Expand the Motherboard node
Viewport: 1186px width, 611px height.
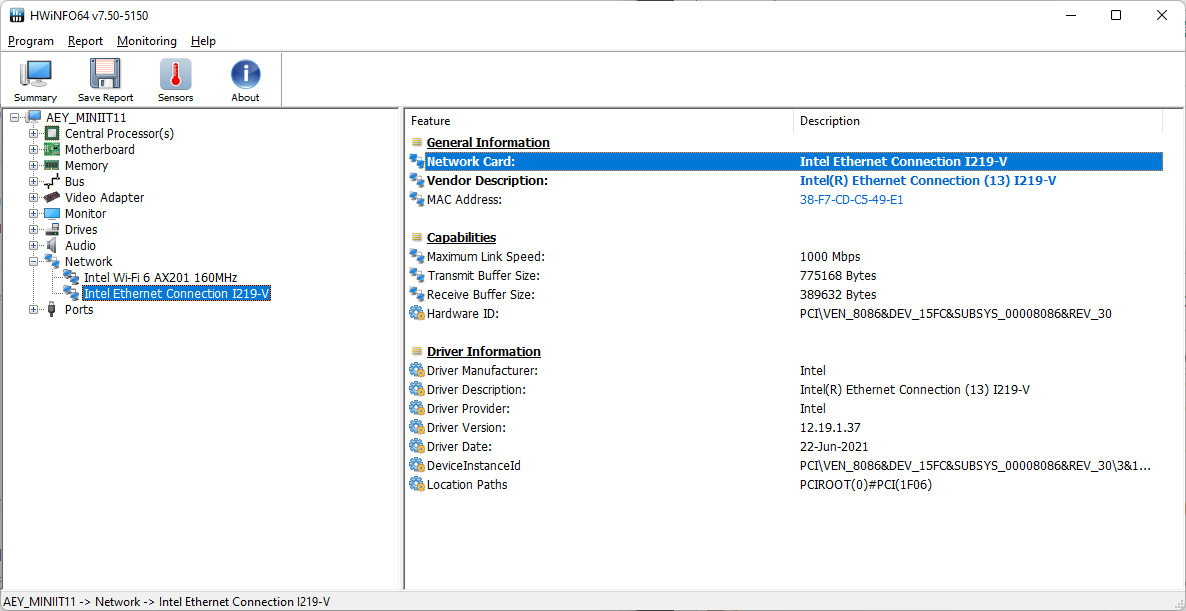(33, 150)
